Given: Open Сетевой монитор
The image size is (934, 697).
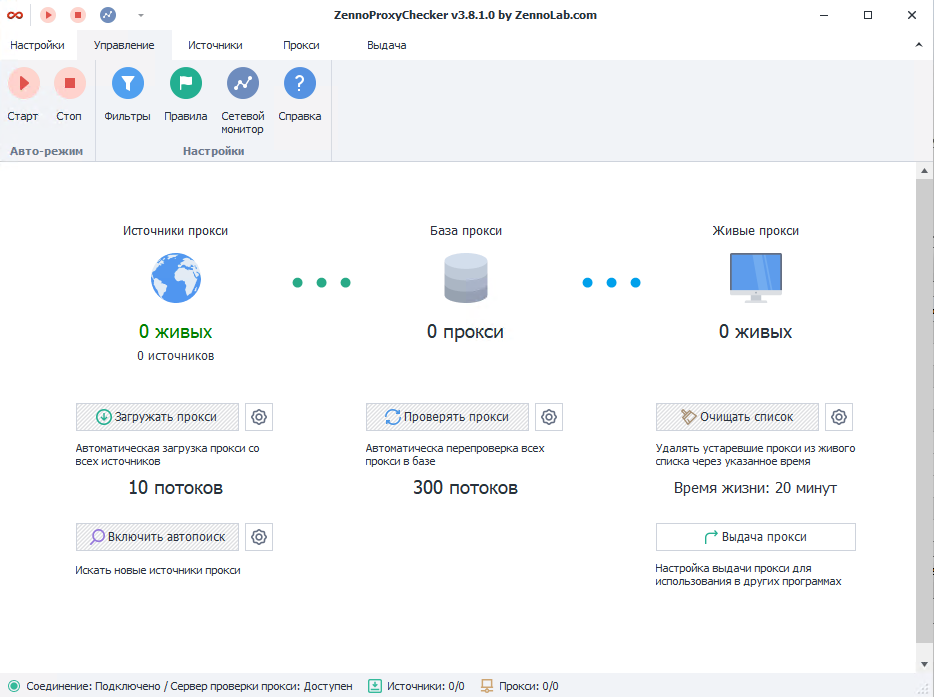Looking at the screenshot, I should (x=242, y=100).
